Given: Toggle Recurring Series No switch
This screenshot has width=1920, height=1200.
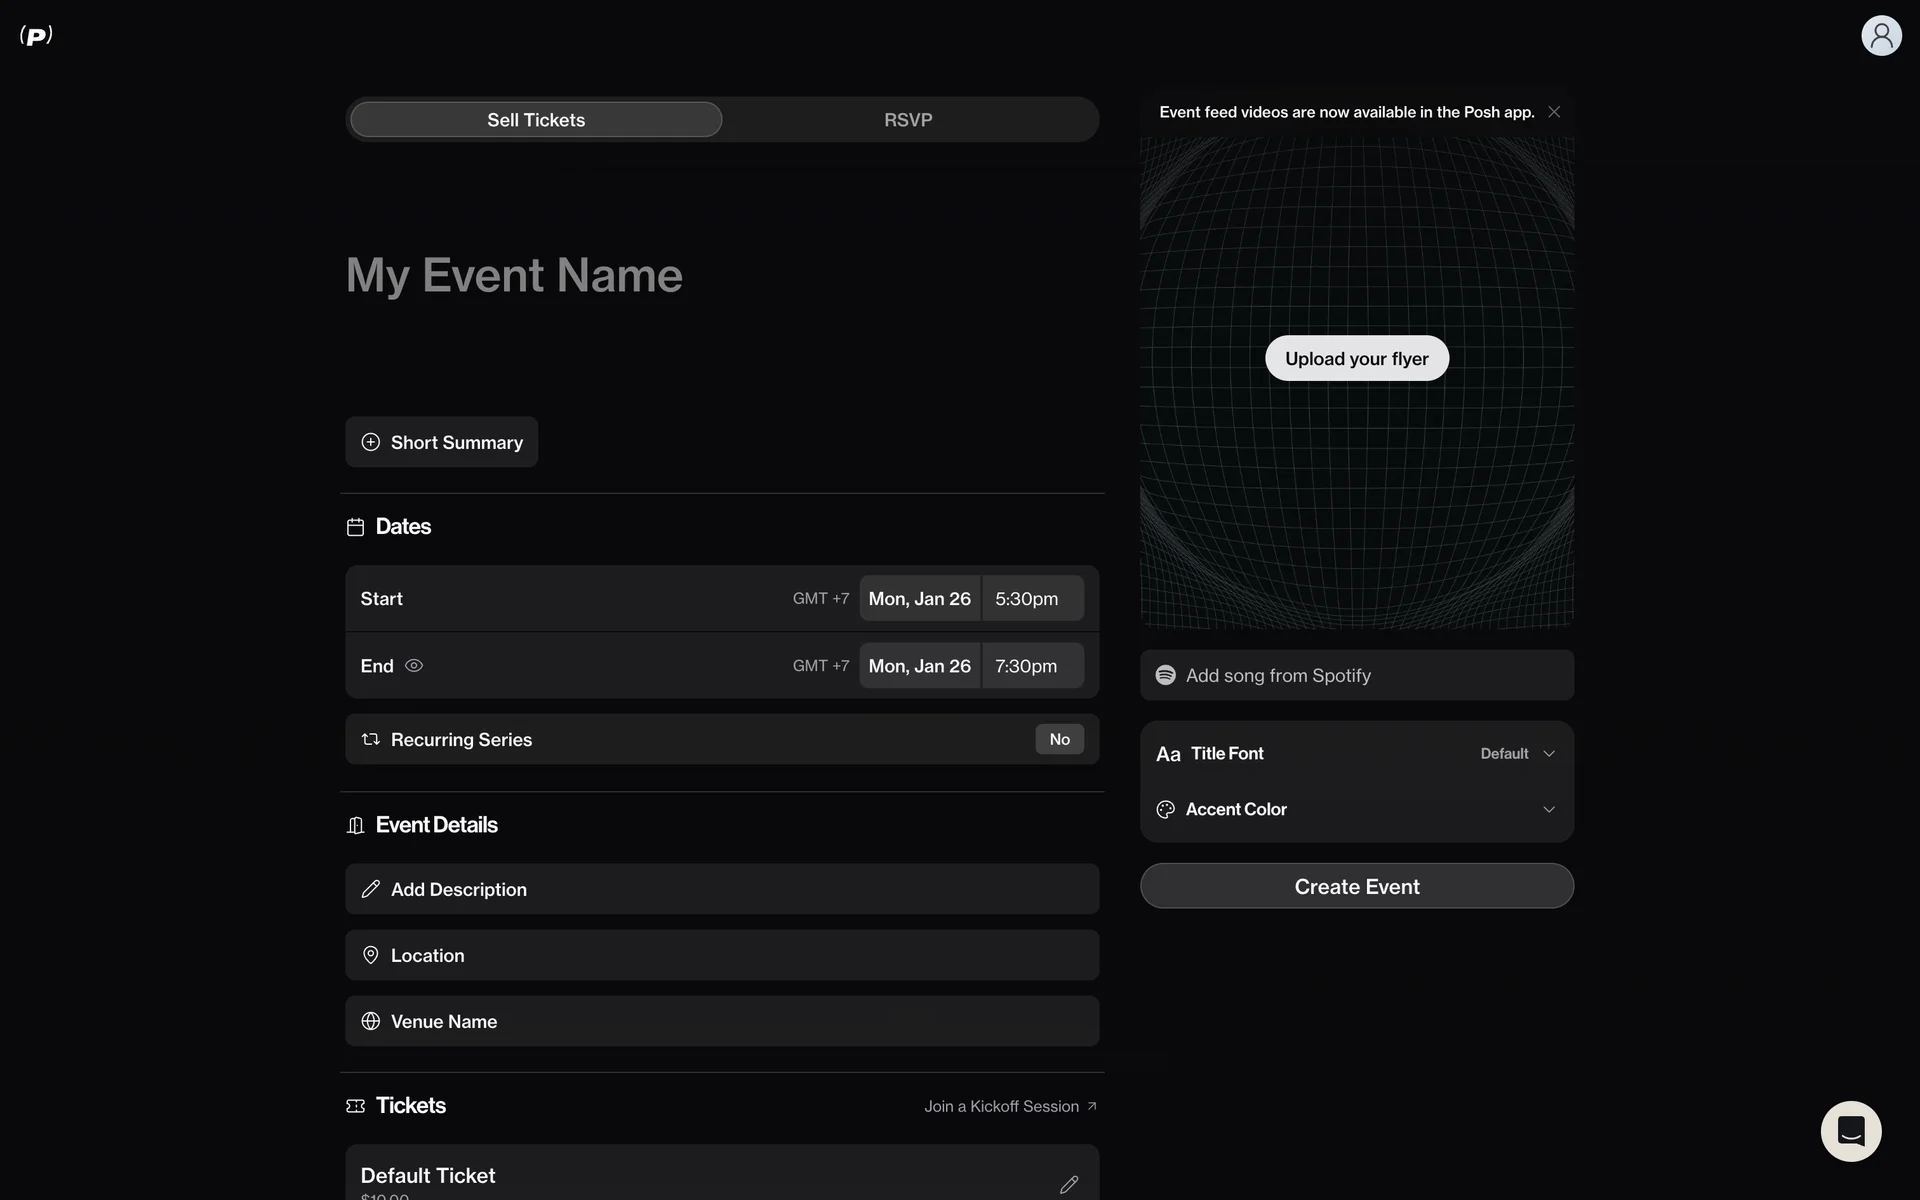Looking at the screenshot, I should click(x=1059, y=739).
